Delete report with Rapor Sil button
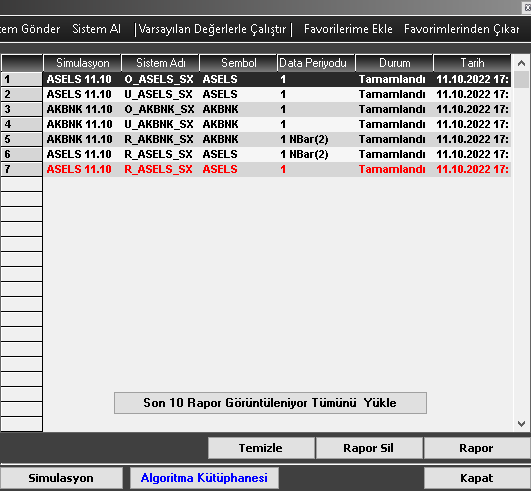 click(x=369, y=448)
